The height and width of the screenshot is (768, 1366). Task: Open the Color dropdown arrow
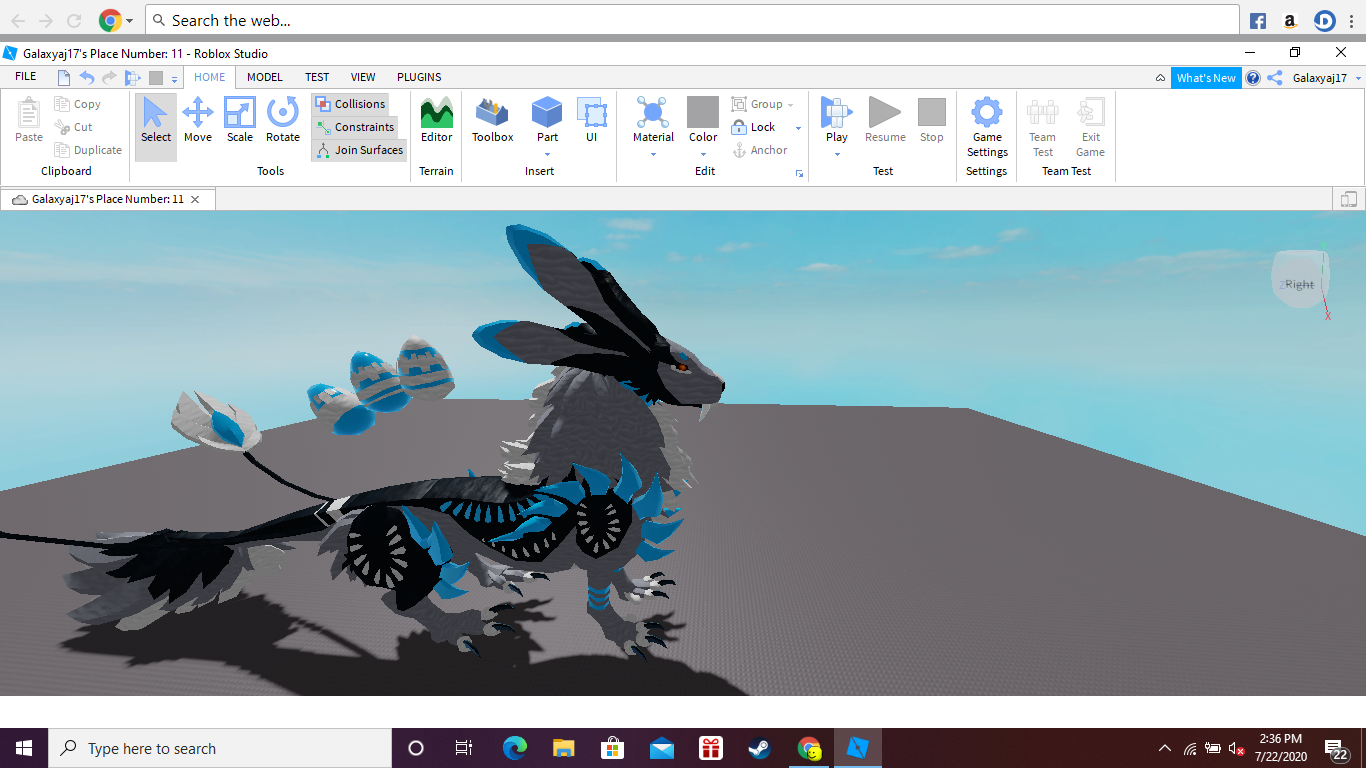pyautogui.click(x=703, y=154)
